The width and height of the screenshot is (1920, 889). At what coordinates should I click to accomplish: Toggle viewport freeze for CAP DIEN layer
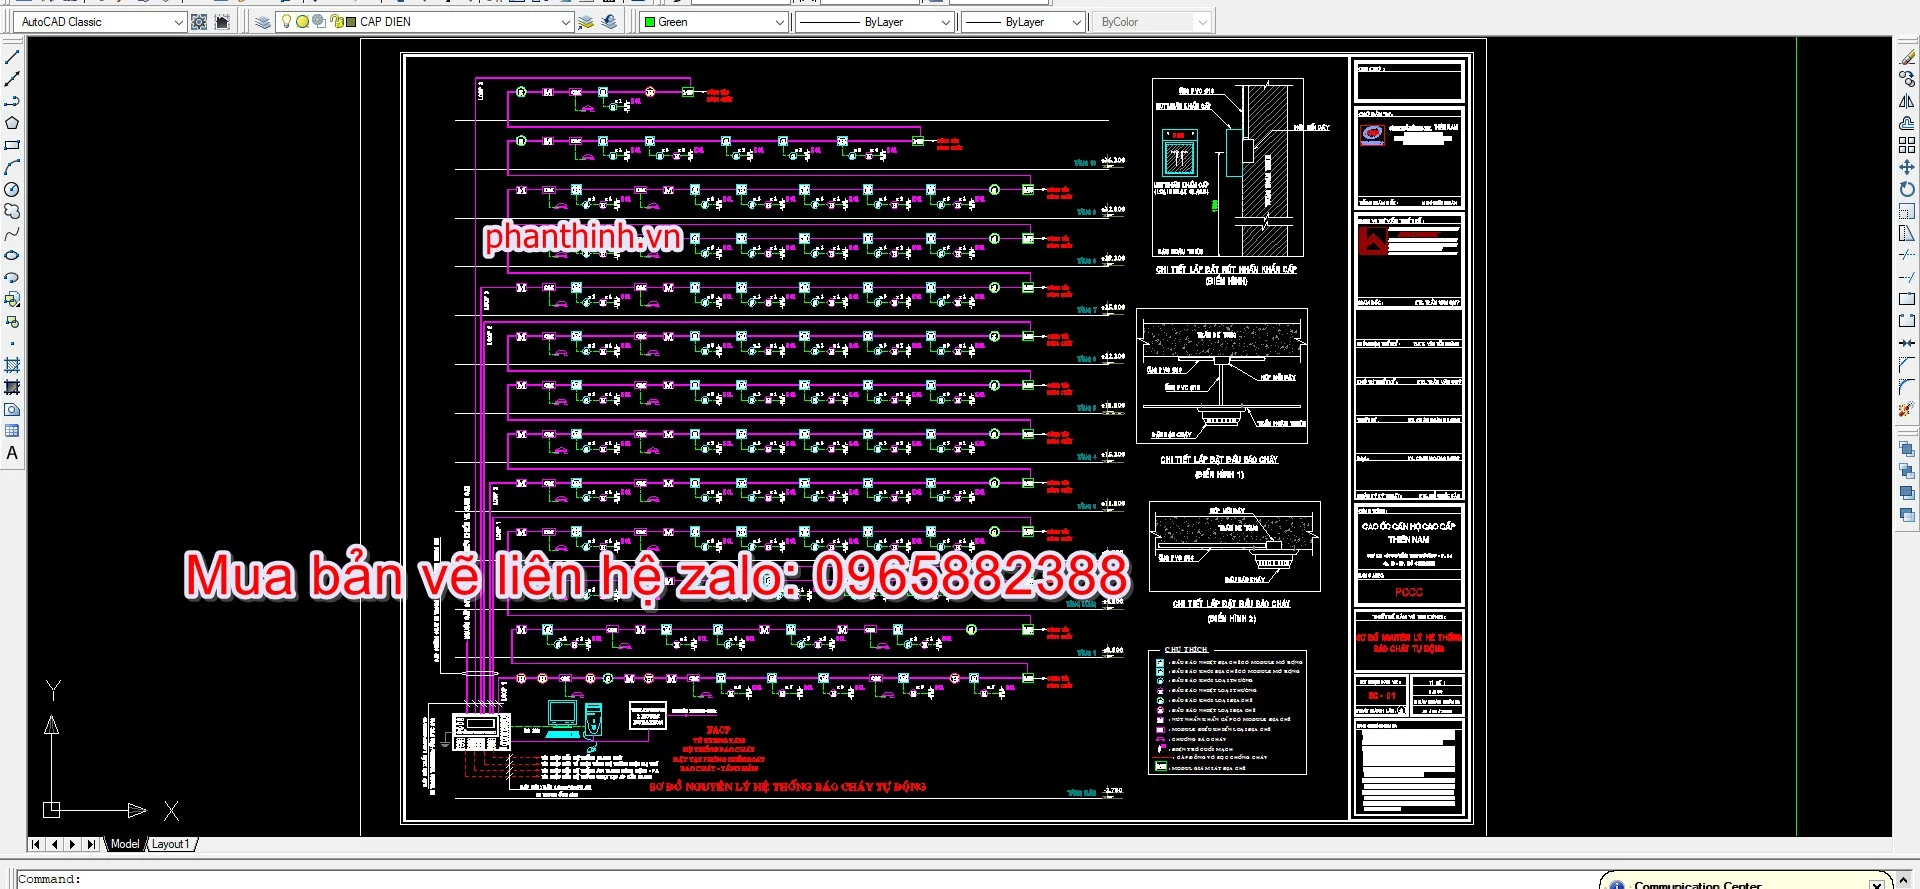[x=319, y=21]
